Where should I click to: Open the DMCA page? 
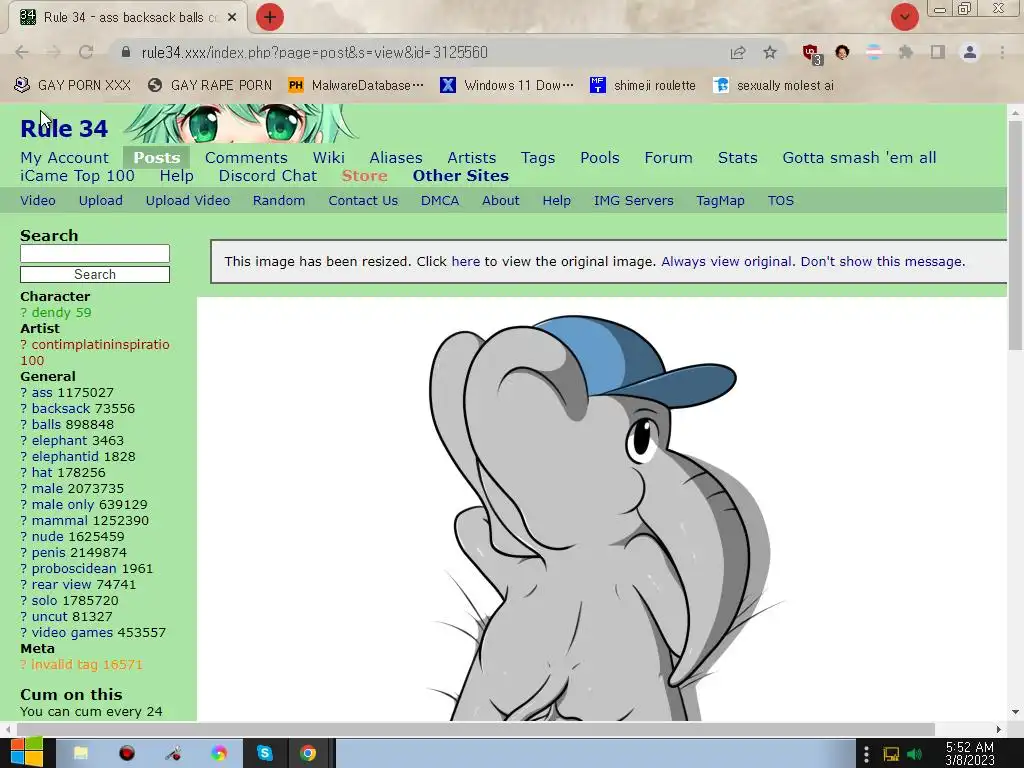pos(440,200)
